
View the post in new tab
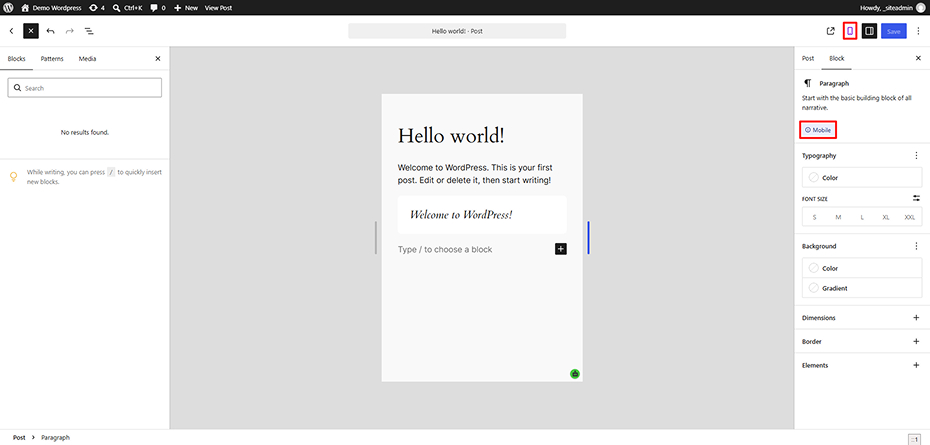point(830,31)
